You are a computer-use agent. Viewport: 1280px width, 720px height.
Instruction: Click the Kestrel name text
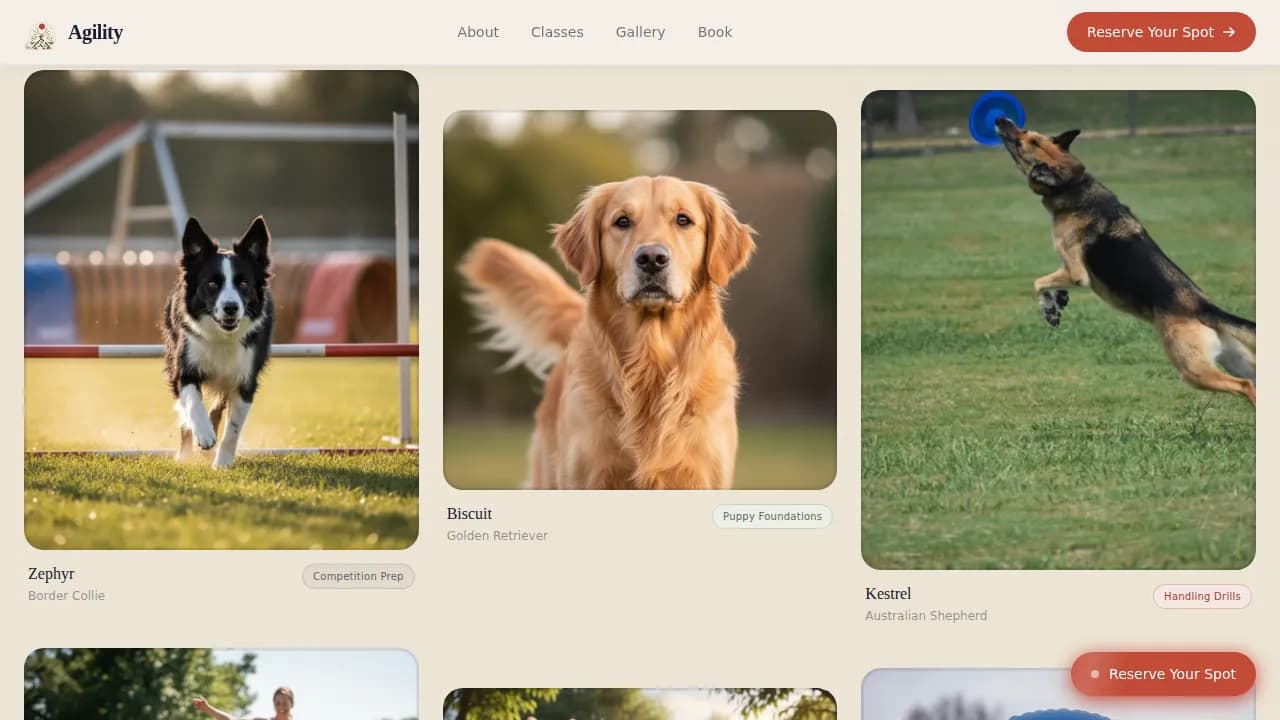(x=888, y=594)
